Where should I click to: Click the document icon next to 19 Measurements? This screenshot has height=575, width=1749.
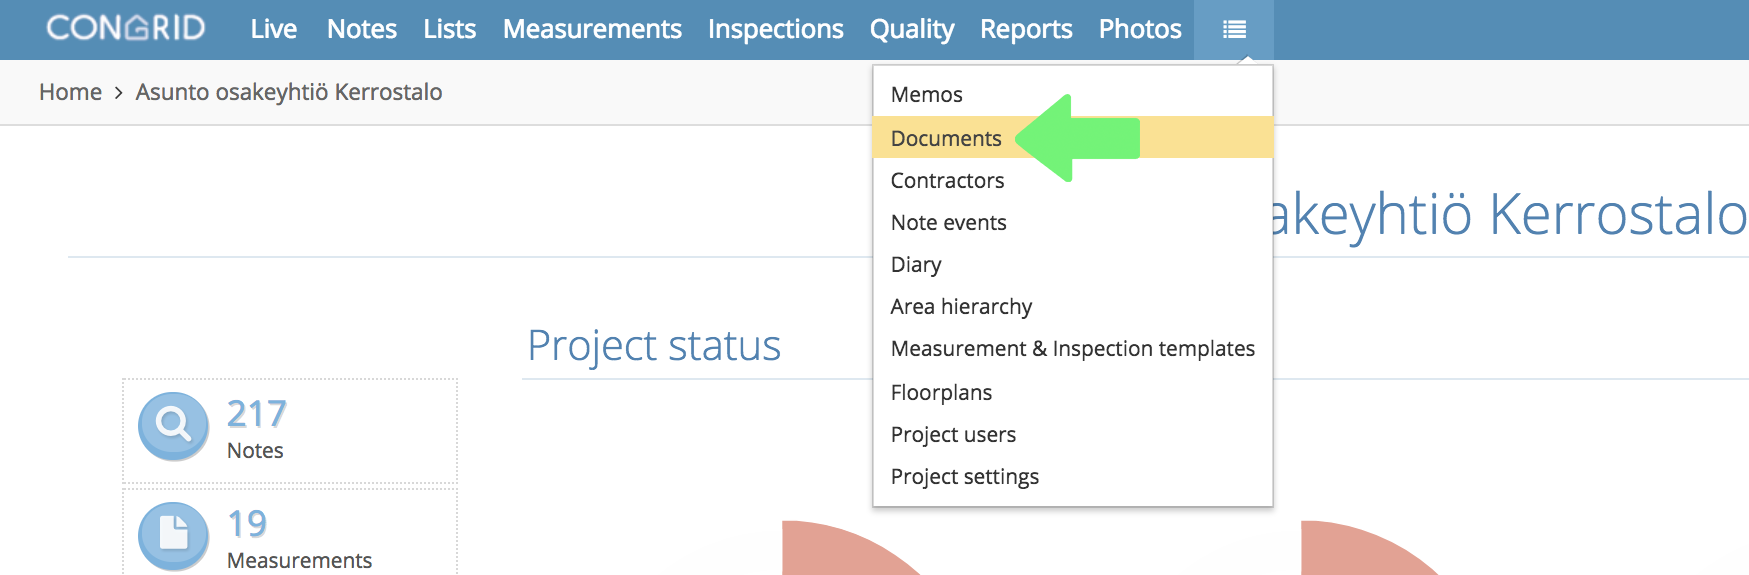174,535
